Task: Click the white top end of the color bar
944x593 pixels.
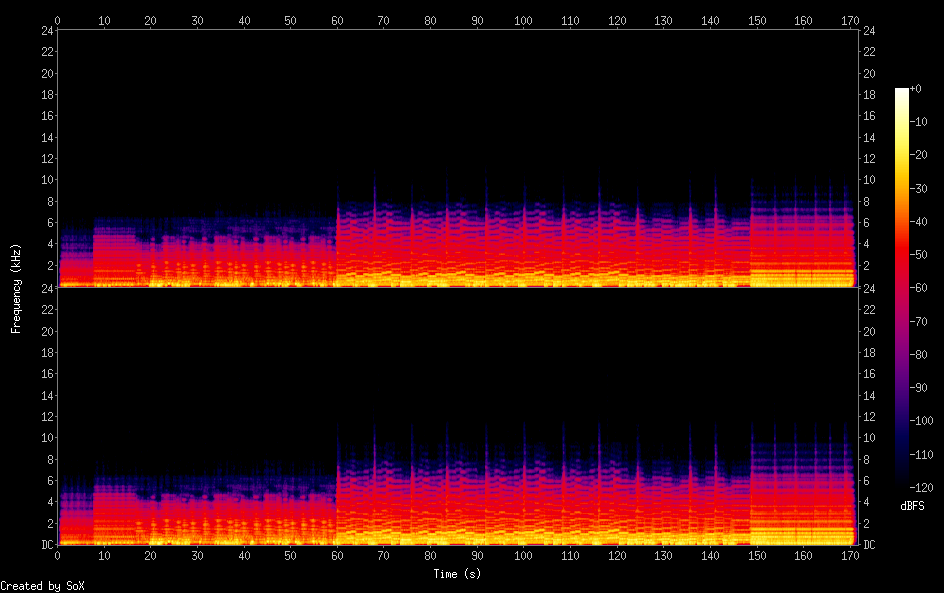Action: click(902, 92)
